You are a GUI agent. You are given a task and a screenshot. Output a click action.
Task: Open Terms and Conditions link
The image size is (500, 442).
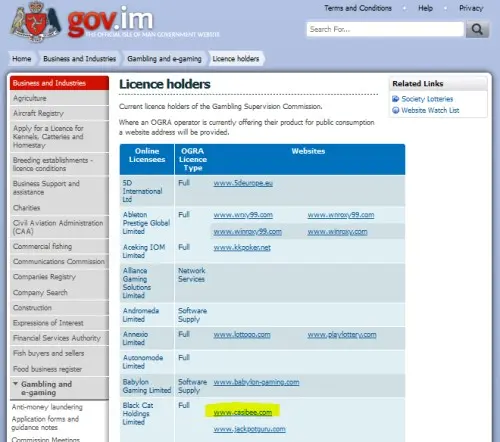tap(358, 8)
